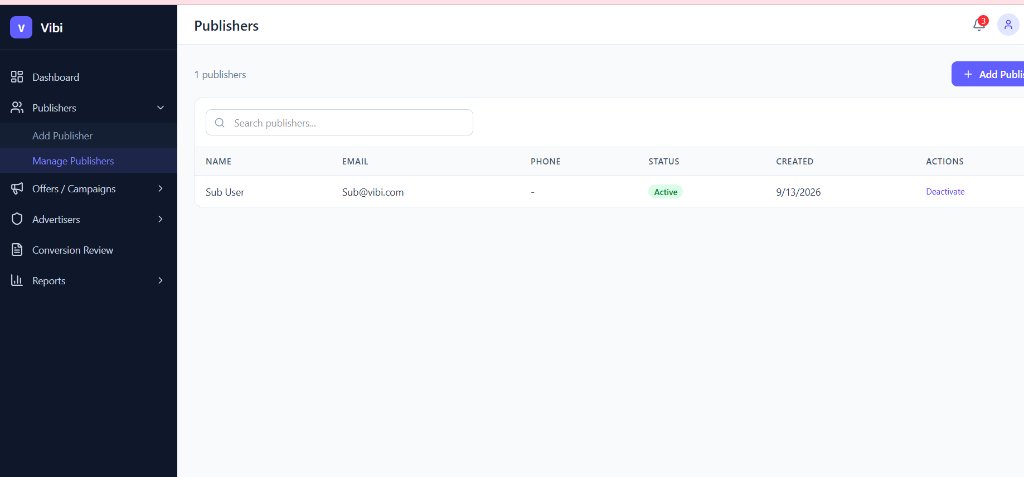Click the Offers / Campaigns megaphone icon
Viewport: 1024px width, 477px height.
(17, 189)
